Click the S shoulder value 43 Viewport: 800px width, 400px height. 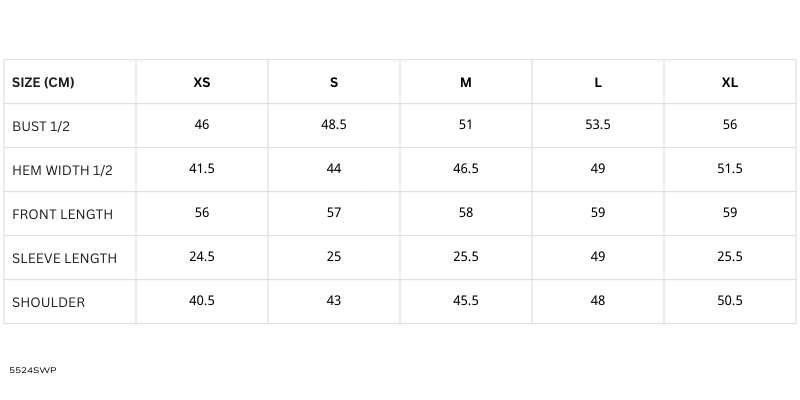pyautogui.click(x=334, y=301)
